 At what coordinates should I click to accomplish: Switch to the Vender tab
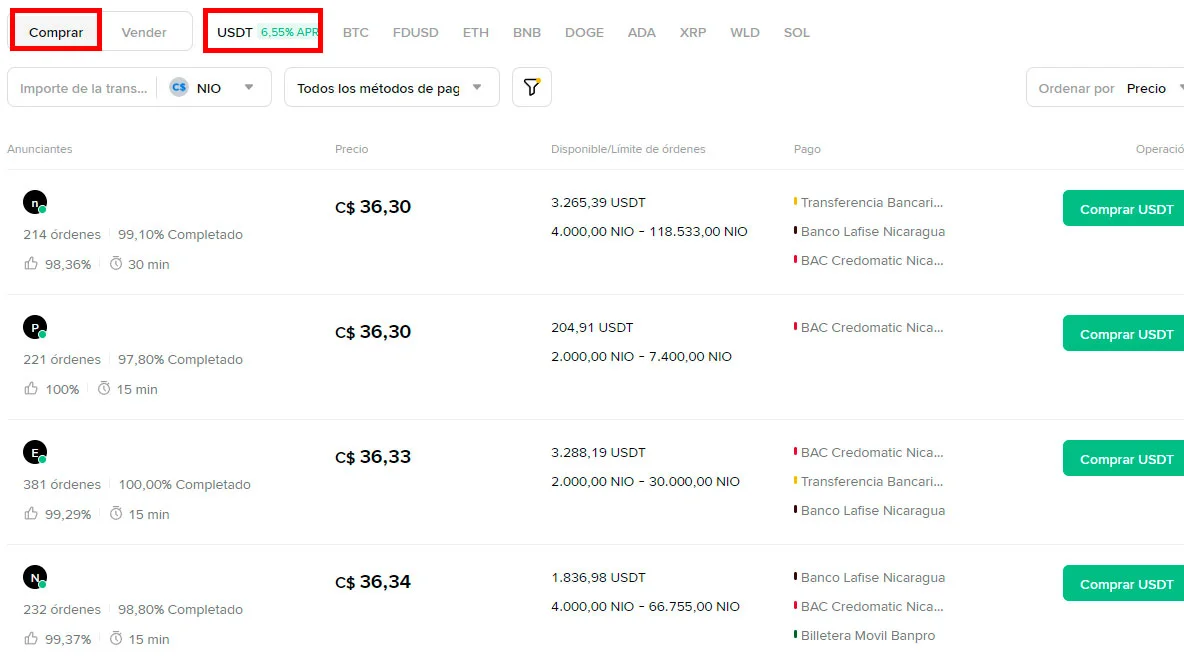[x=143, y=32]
